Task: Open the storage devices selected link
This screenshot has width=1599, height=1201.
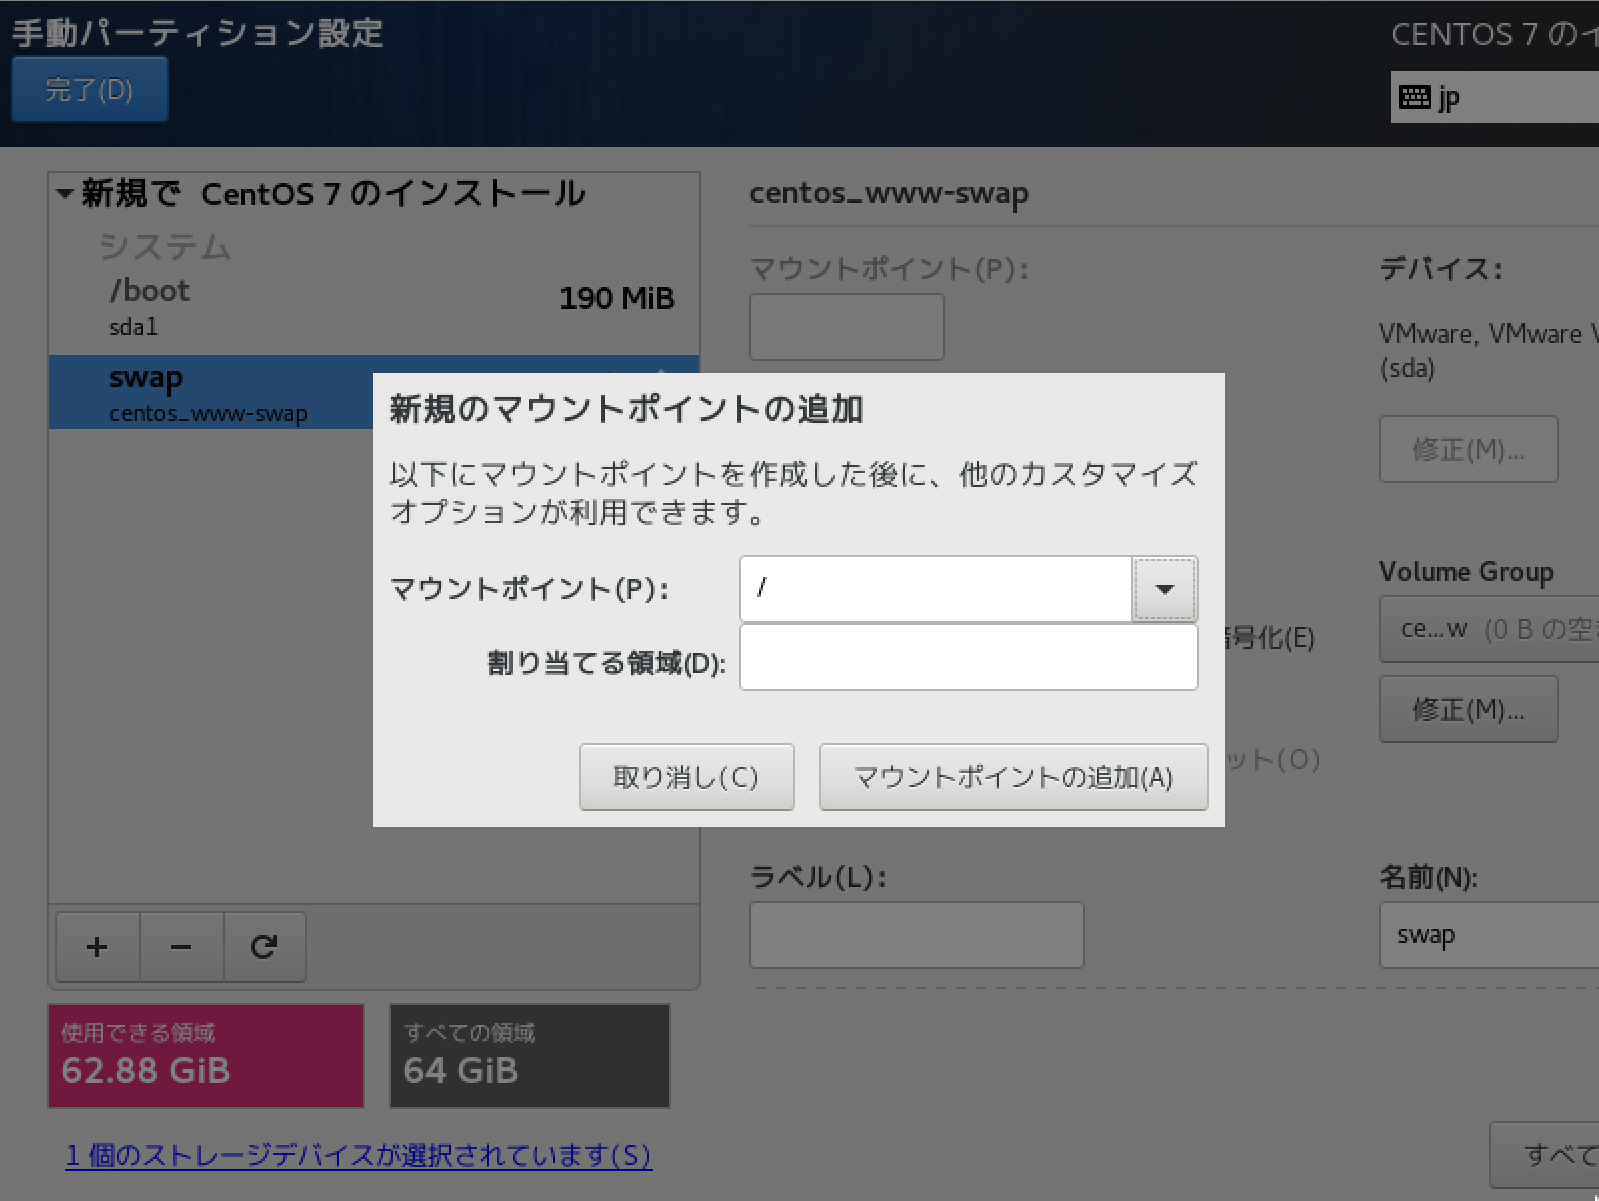Action: click(x=358, y=1156)
